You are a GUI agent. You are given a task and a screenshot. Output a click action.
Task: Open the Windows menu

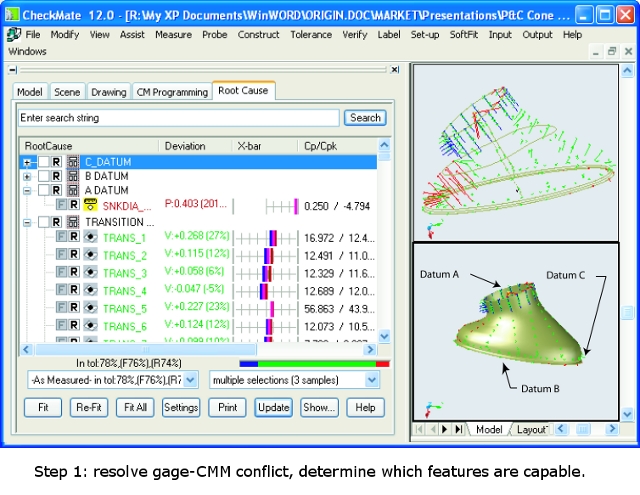click(x=27, y=51)
